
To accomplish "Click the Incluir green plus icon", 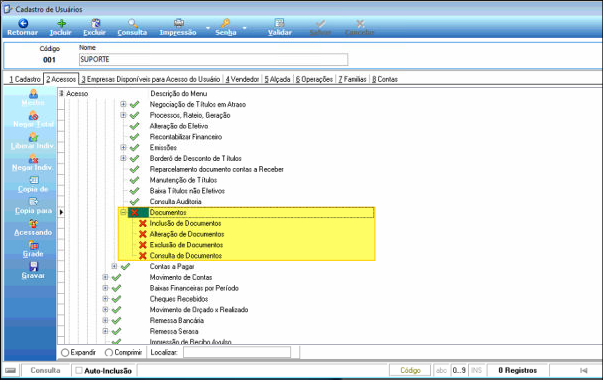I will point(61,23).
